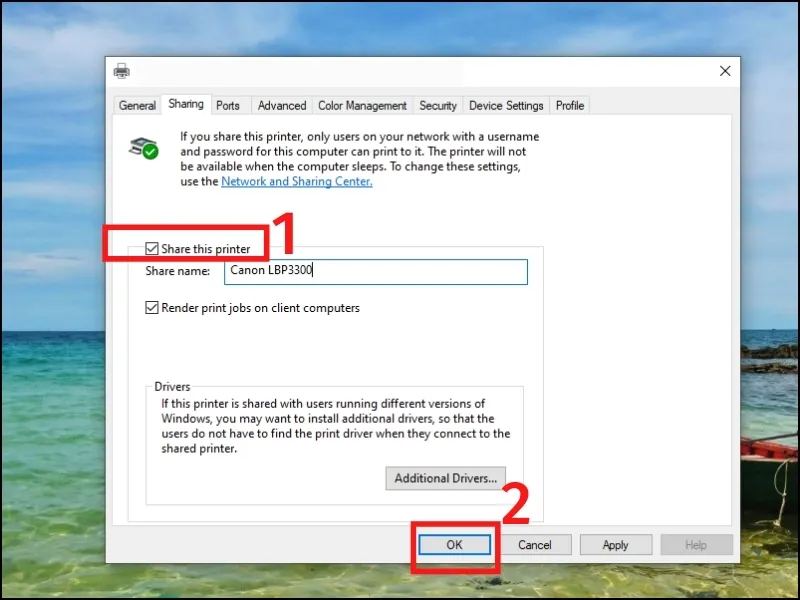Click the Share name text field
This screenshot has height=600, width=800.
click(375, 271)
